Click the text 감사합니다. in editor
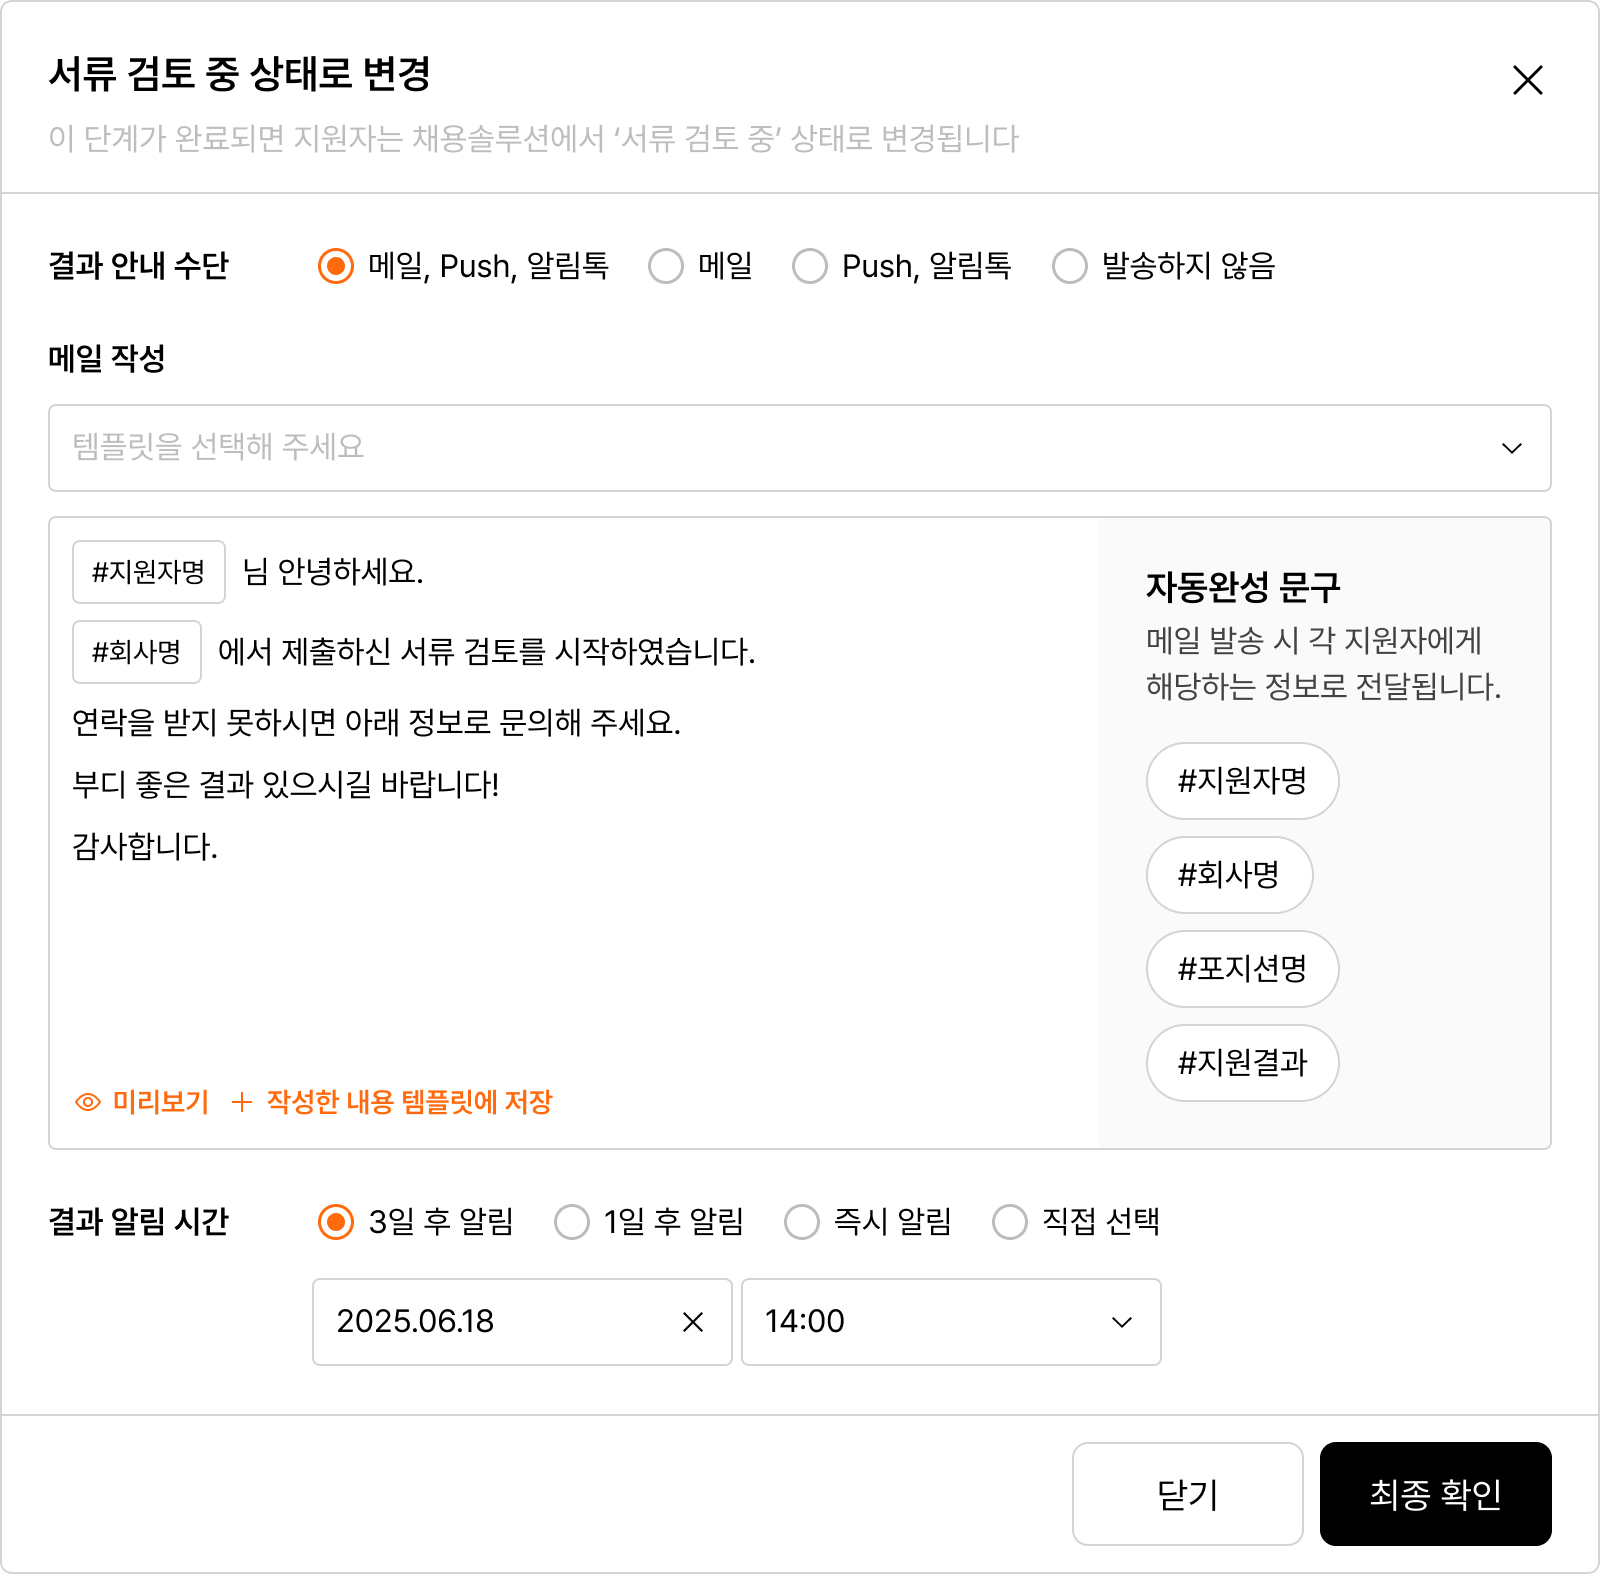 point(145,847)
